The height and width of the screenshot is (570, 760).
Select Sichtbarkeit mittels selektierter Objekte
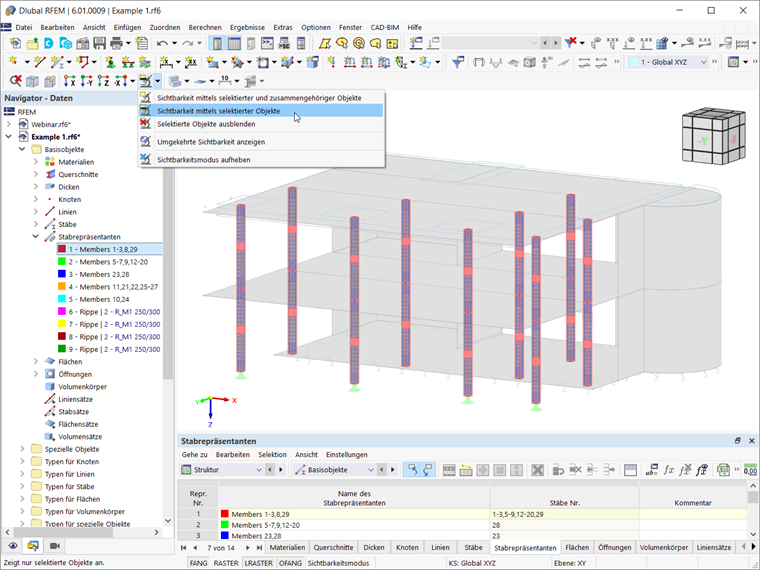click(261, 111)
